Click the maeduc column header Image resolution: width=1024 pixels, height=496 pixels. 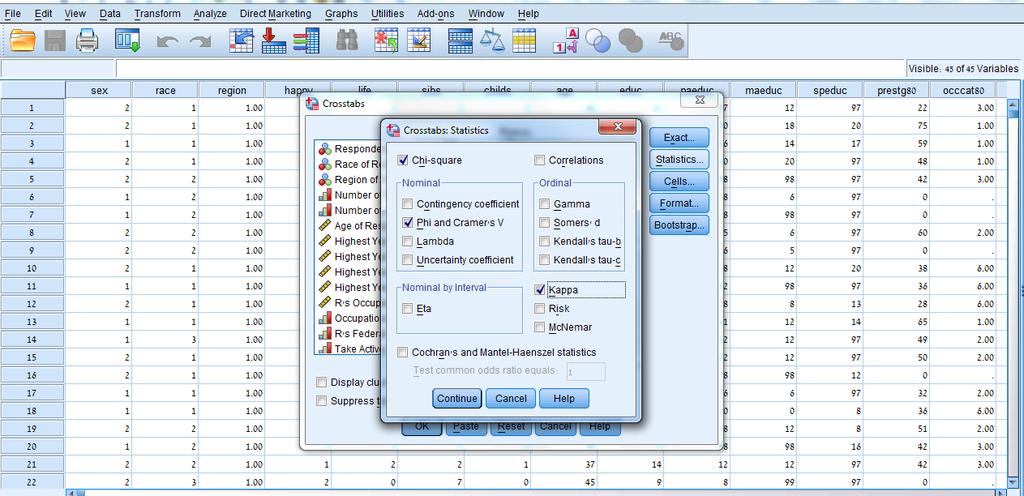[x=763, y=90]
